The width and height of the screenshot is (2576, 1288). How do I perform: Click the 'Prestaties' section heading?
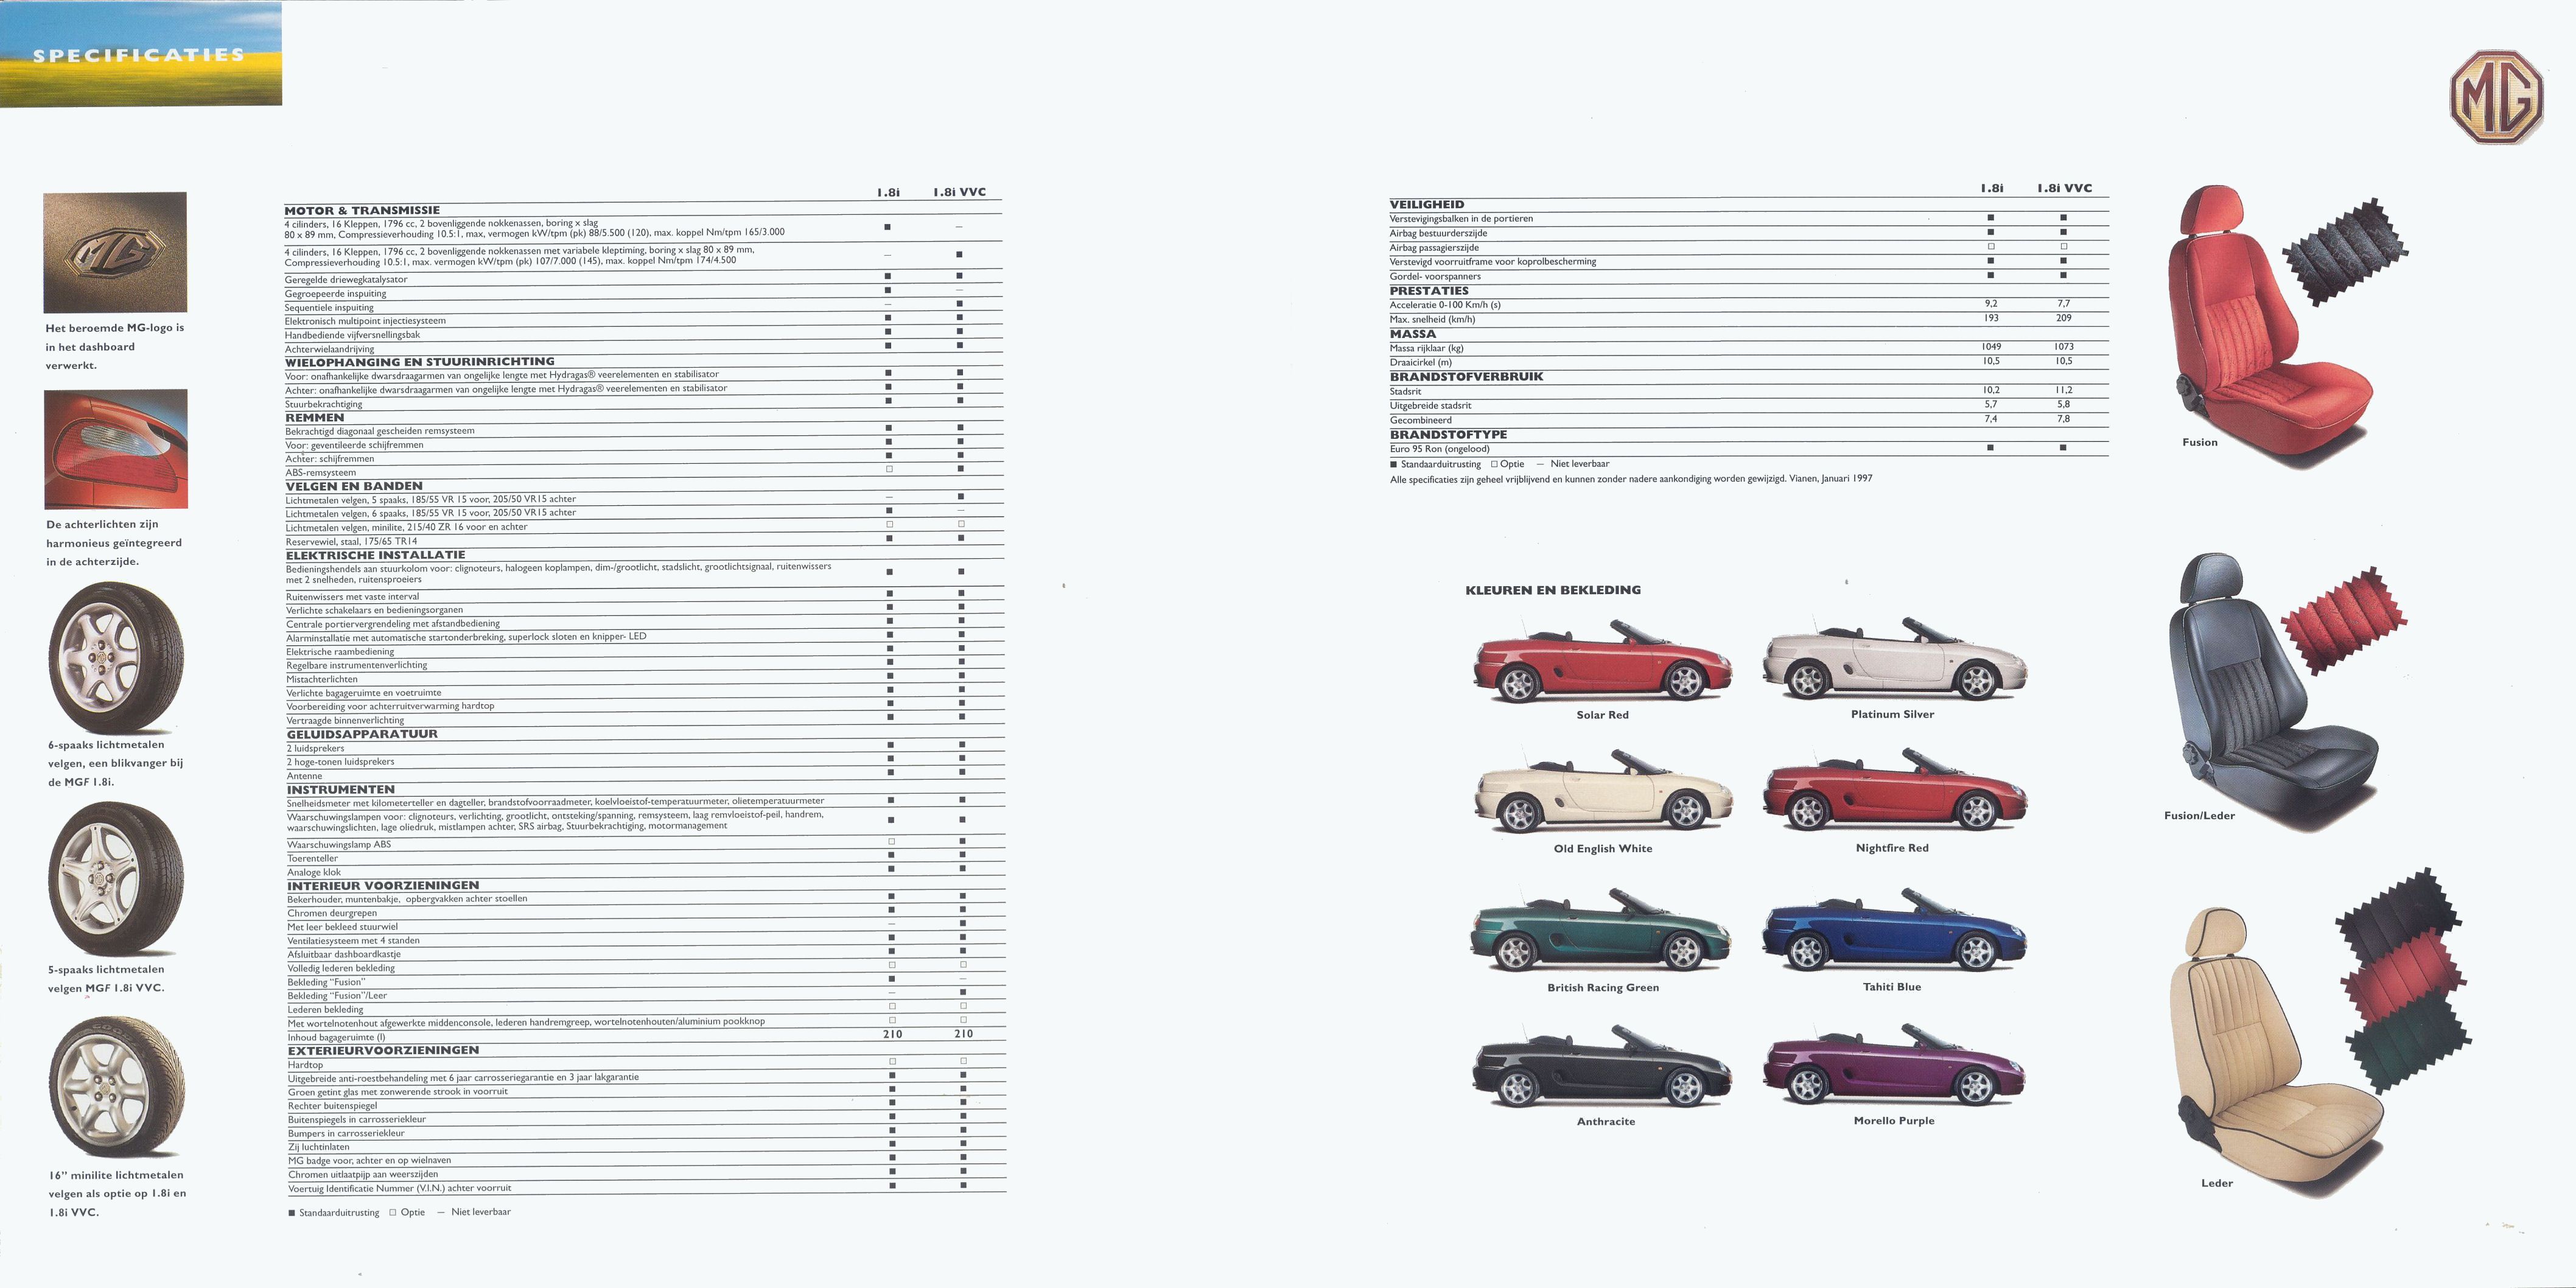[1429, 291]
